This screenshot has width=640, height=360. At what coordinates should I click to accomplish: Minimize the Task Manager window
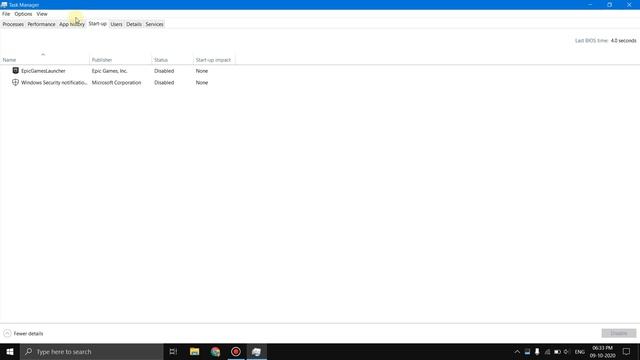click(590, 4)
